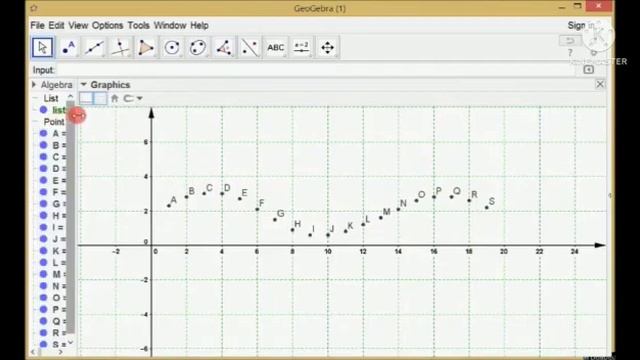
Task: Toggle visibility of point P
Action: 43,309
